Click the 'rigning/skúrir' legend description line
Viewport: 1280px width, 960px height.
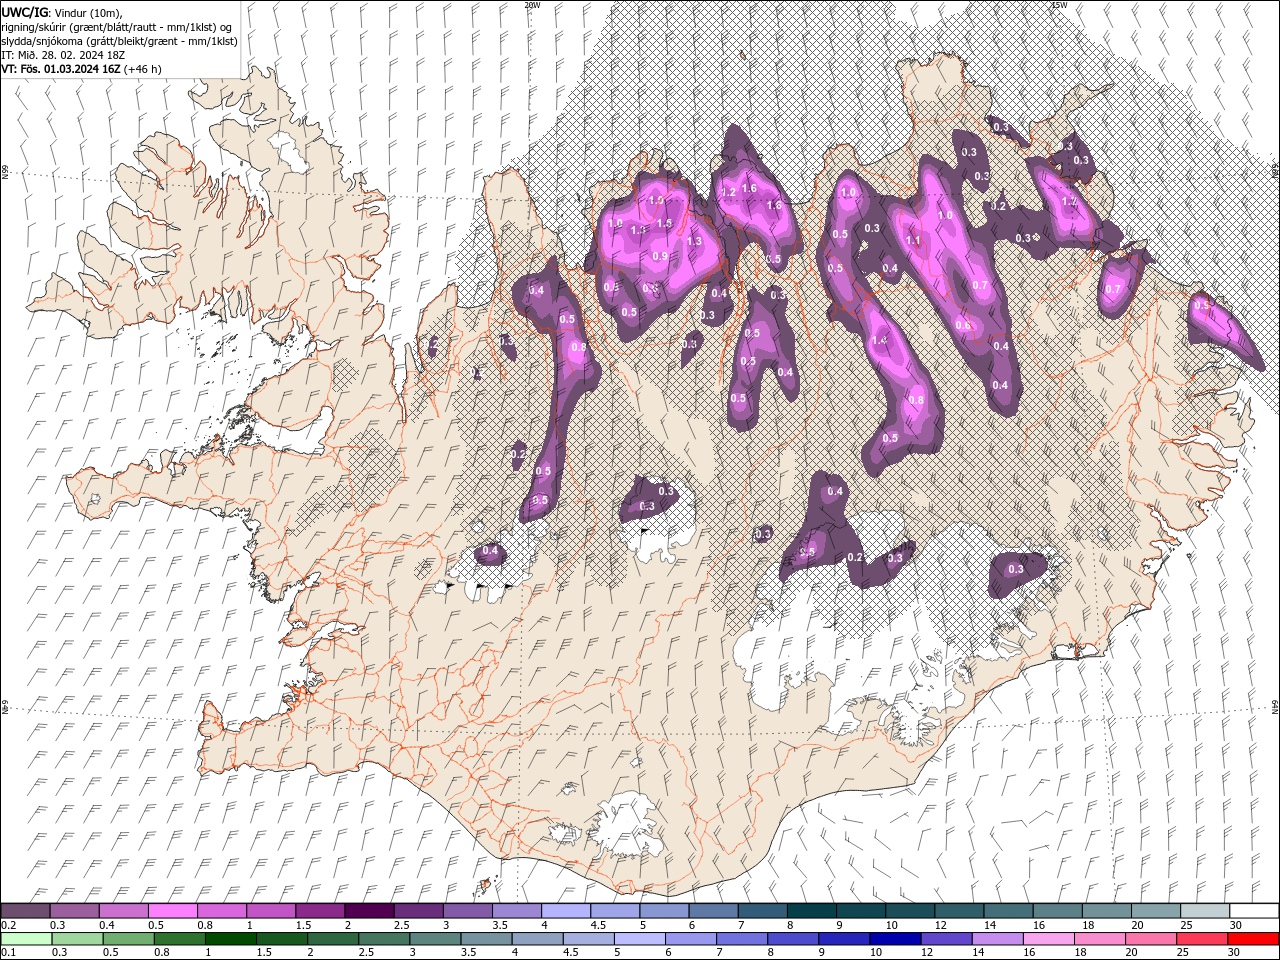(x=117, y=27)
